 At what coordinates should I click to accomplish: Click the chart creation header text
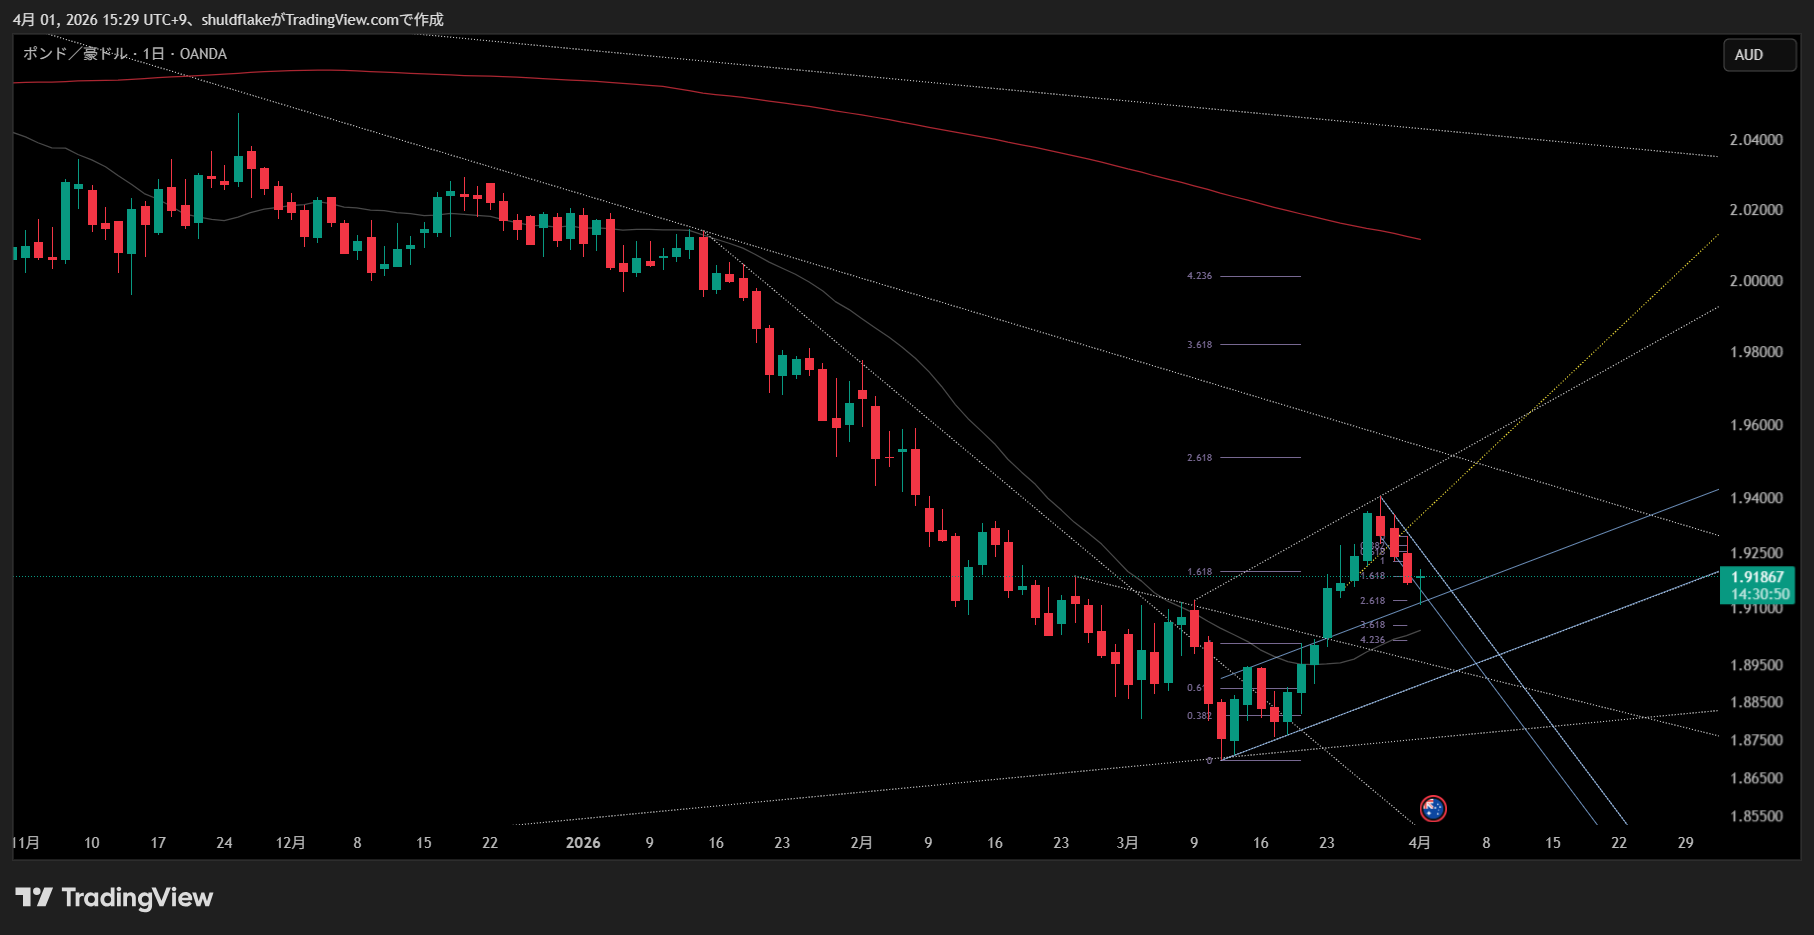(x=228, y=20)
